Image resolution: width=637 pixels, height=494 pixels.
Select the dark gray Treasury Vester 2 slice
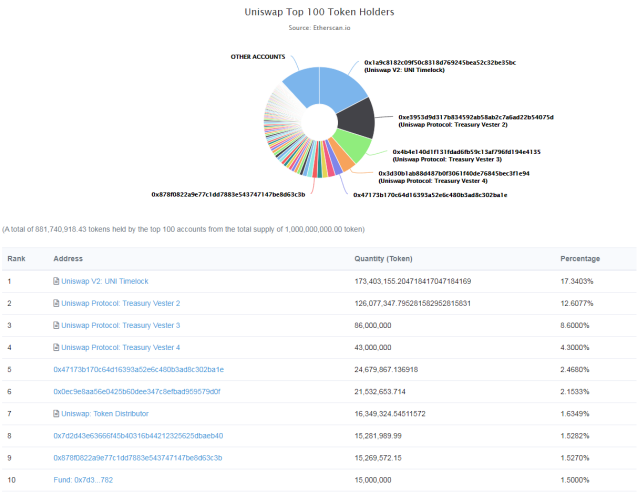pyautogui.click(x=357, y=120)
